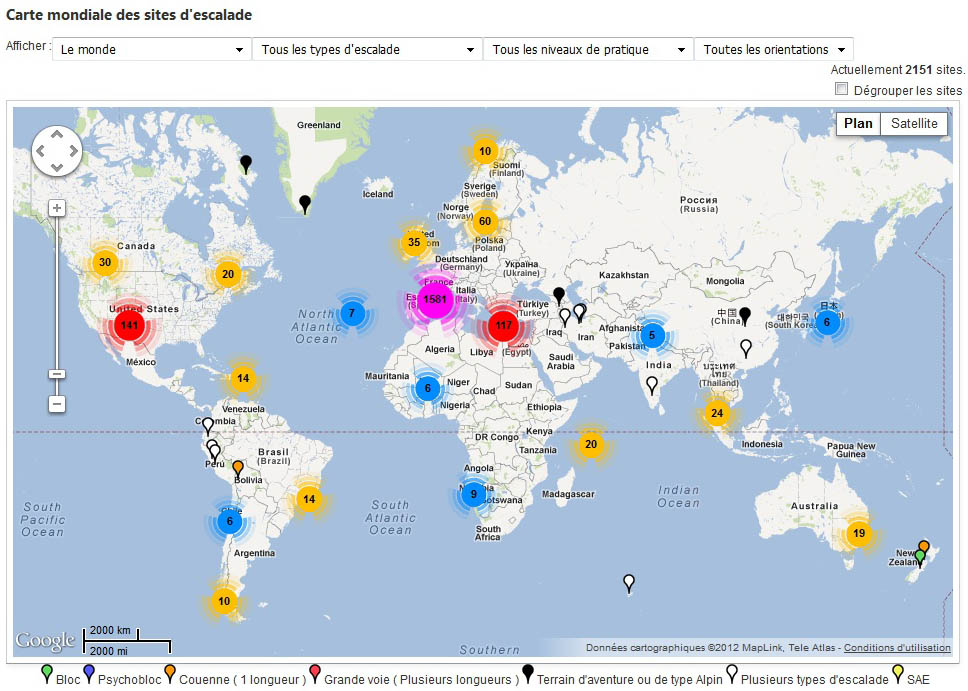
Task: Open the orange 14 cluster on Brazil coast
Action: pyautogui.click(x=309, y=499)
